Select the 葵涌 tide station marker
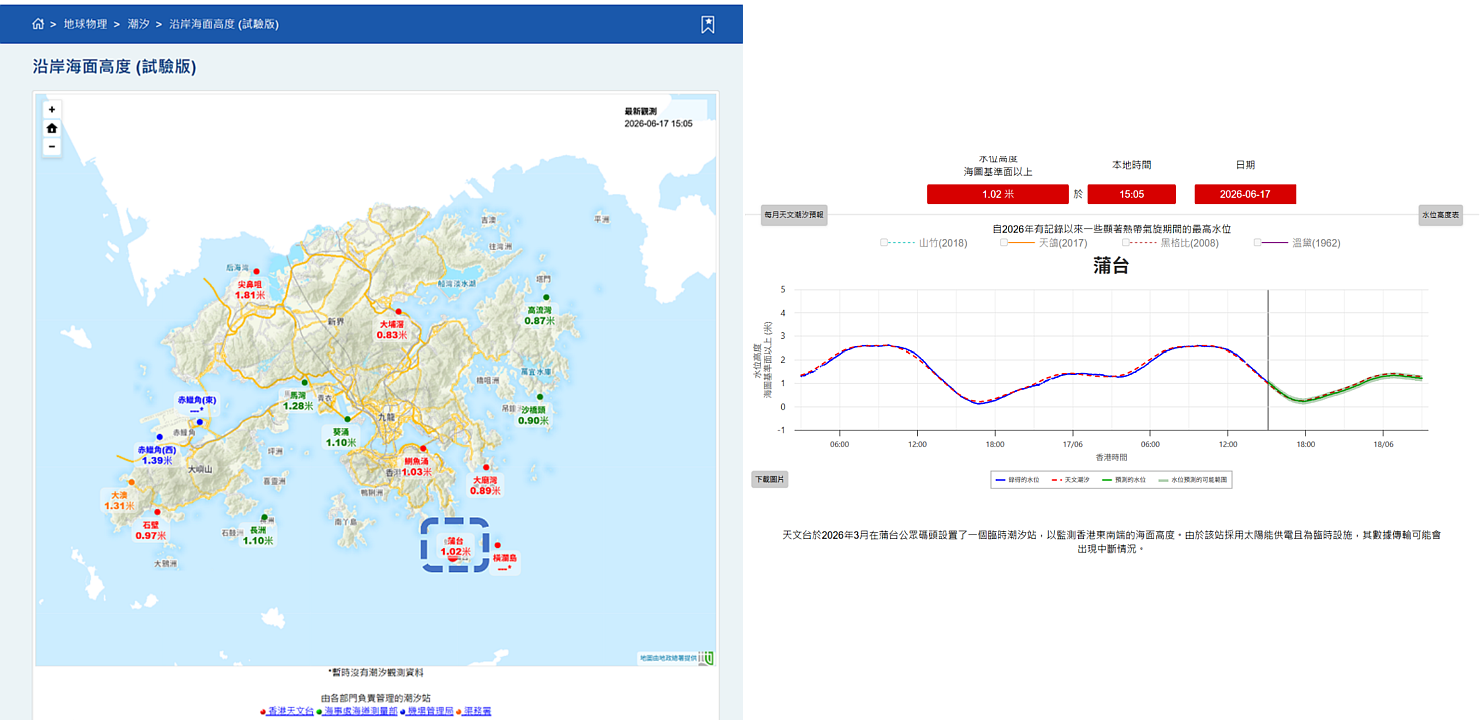The height and width of the screenshot is (720, 1481). click(x=347, y=419)
